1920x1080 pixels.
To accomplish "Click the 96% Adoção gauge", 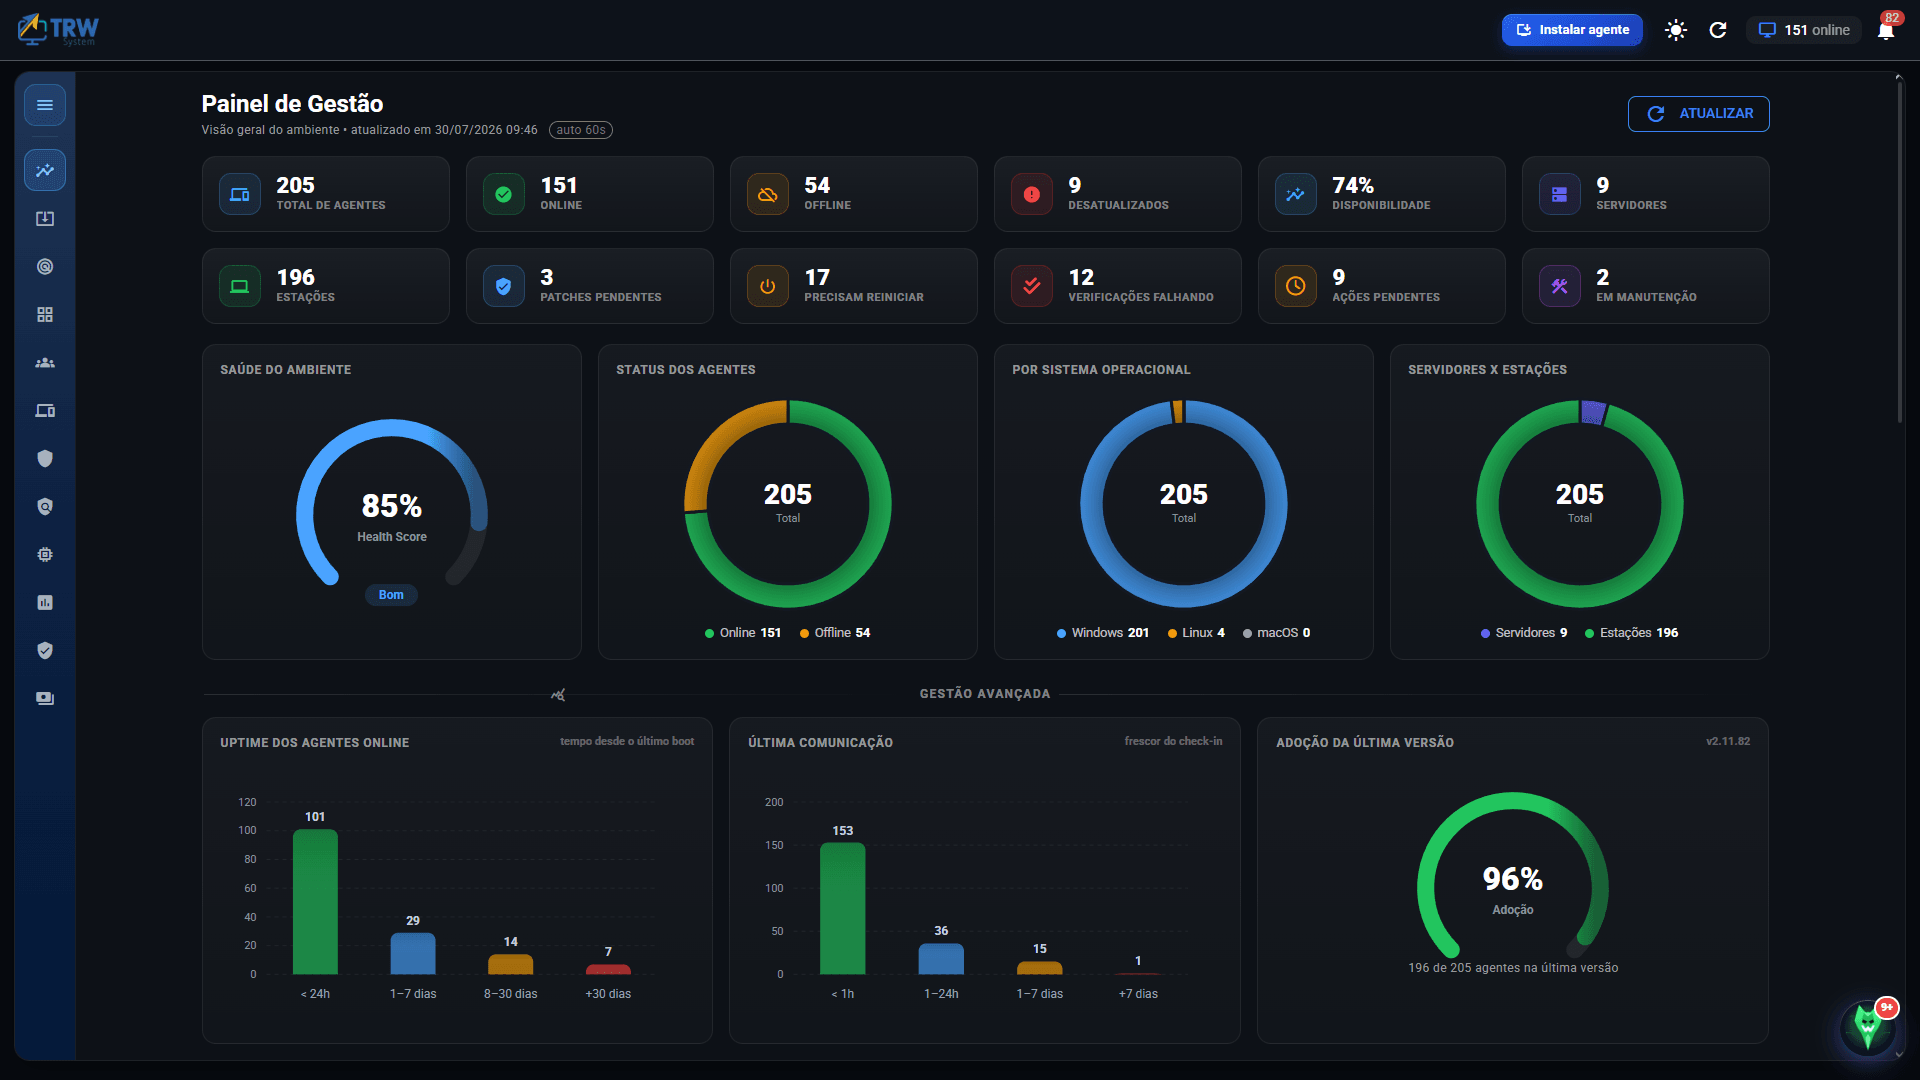I will [x=1513, y=876].
